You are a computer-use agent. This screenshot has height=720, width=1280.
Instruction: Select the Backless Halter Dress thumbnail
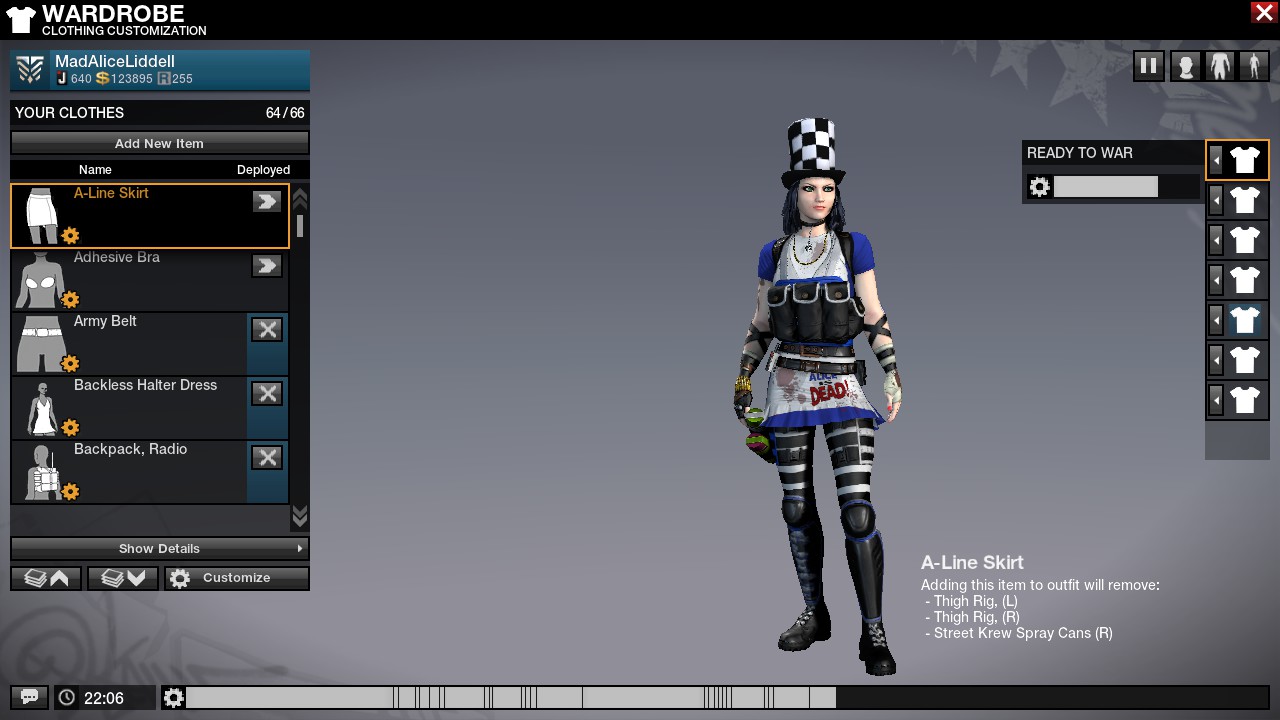(x=41, y=407)
